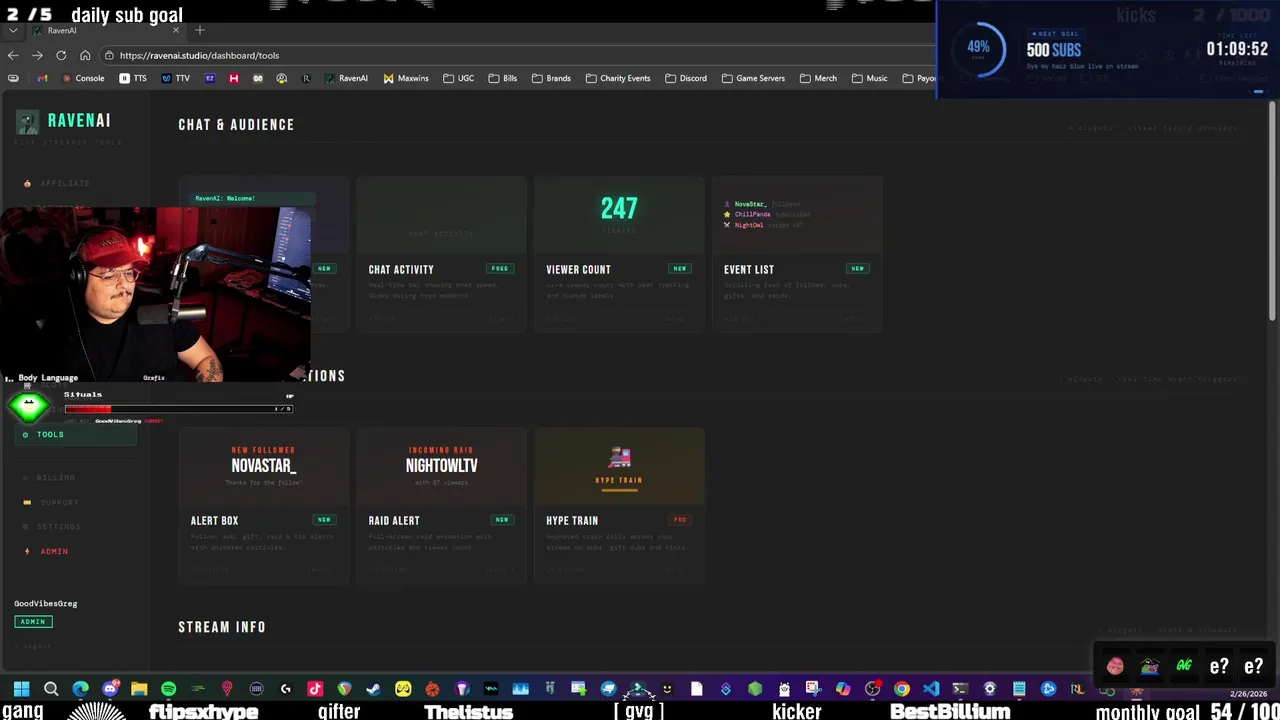
Task: Open Support in RavenAI sidebar
Action: click(58, 502)
